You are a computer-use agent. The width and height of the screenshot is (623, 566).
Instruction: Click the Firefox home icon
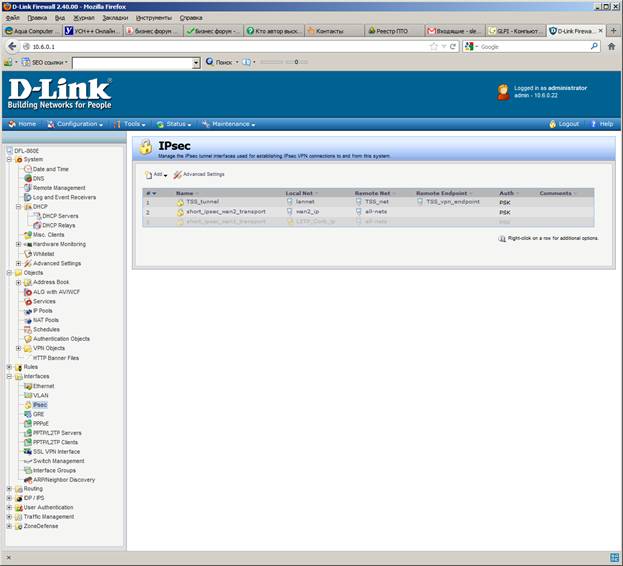click(611, 46)
